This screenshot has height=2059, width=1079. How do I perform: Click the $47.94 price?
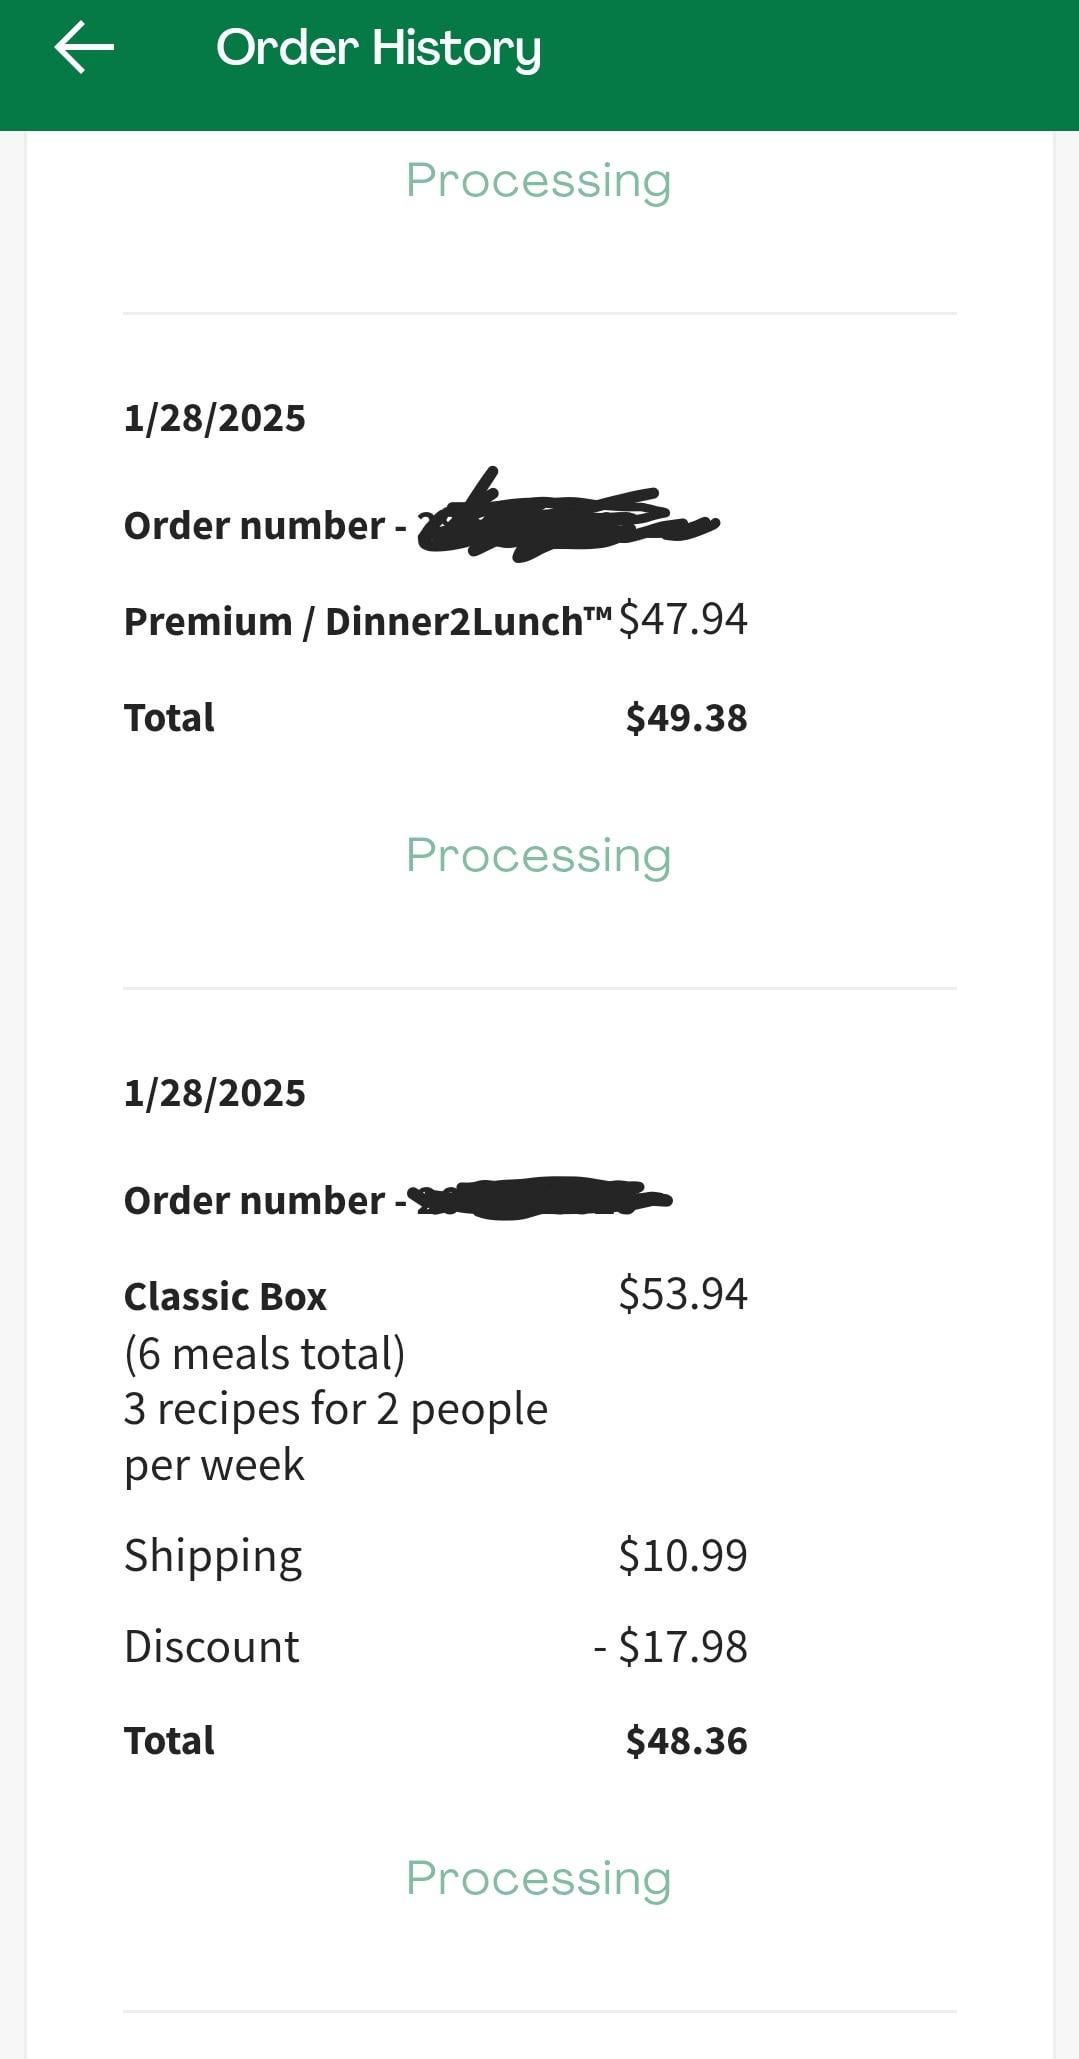[683, 619]
